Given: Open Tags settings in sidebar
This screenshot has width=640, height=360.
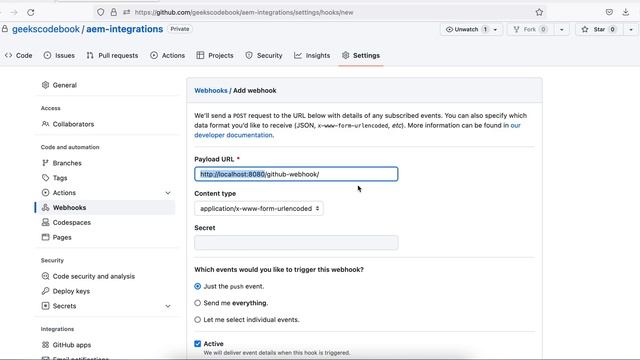Looking at the screenshot, I should pos(60,178).
